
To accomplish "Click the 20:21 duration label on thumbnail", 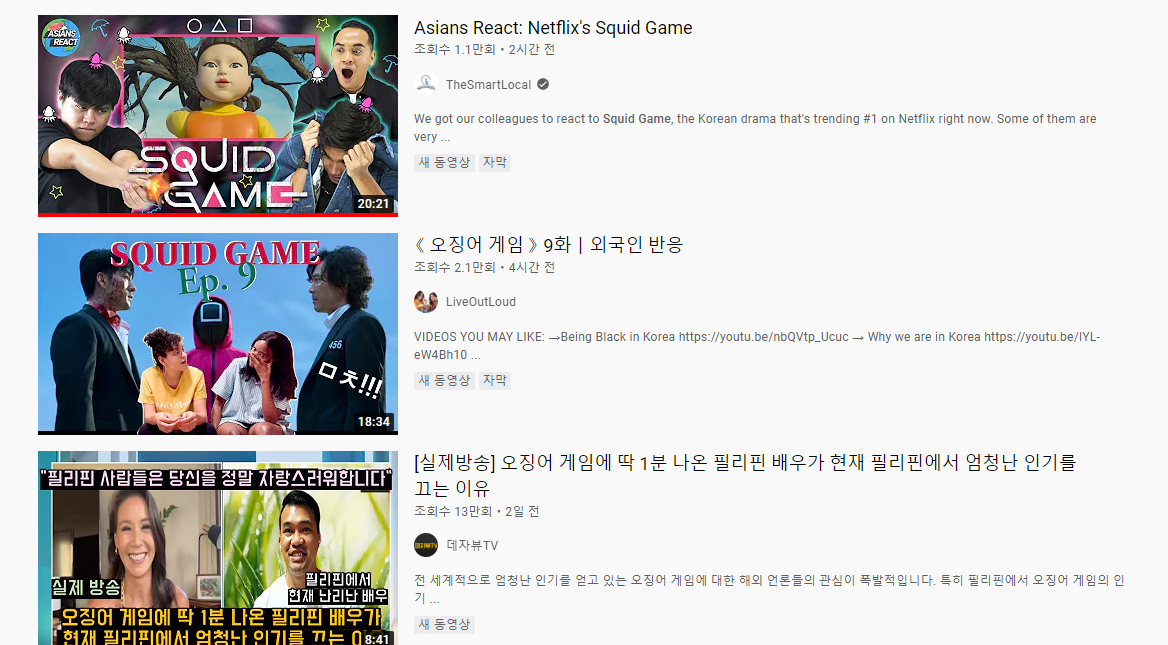I will 373,203.
